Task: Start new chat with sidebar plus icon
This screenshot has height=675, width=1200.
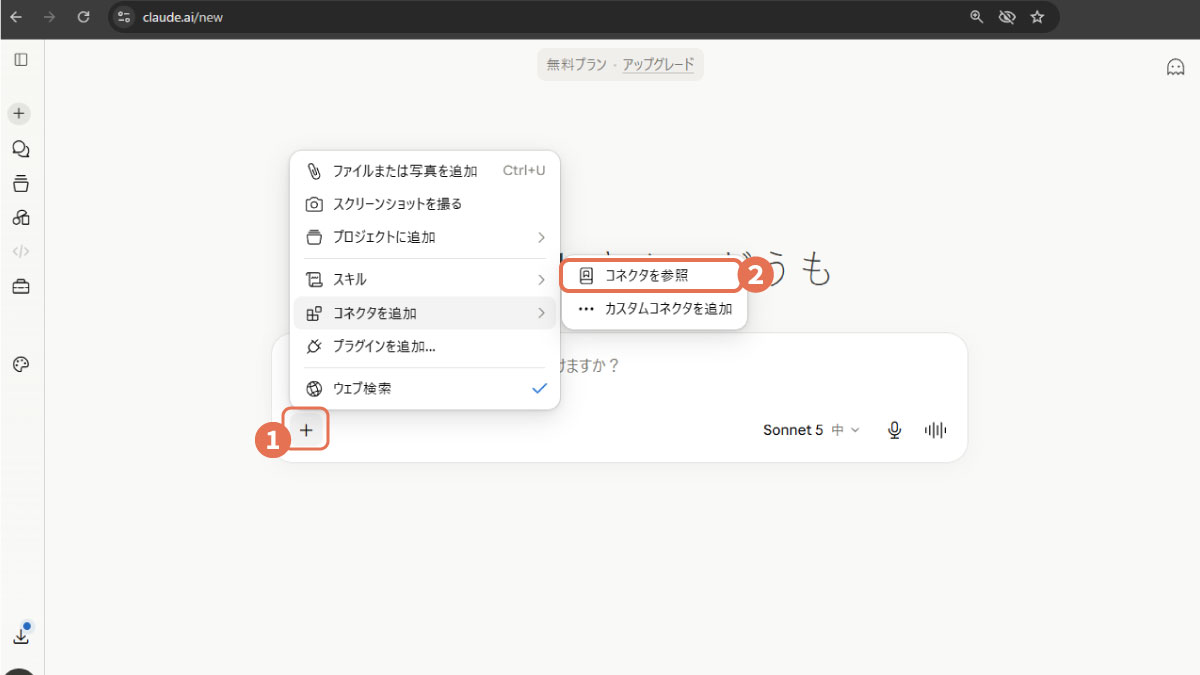Action: 20,113
